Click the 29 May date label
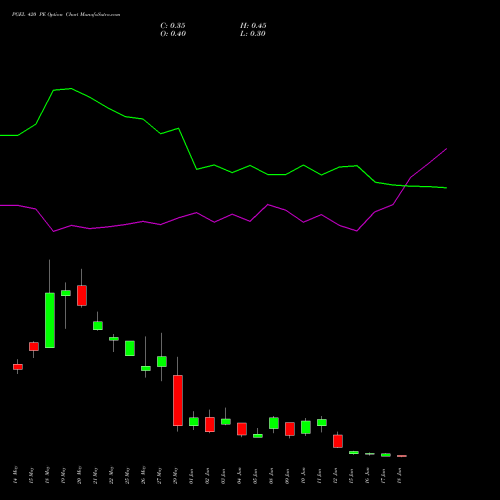The height and width of the screenshot is (500, 500). (175, 475)
